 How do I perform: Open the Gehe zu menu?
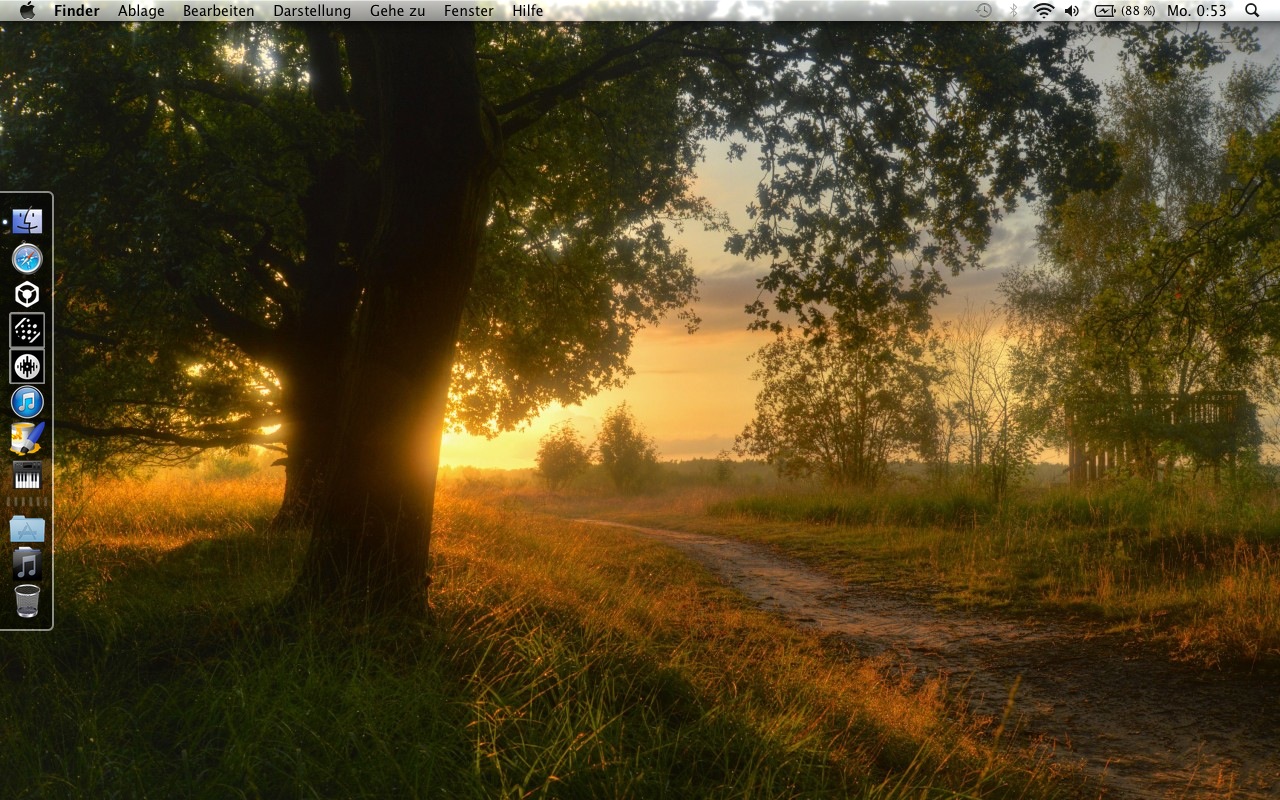click(x=397, y=11)
